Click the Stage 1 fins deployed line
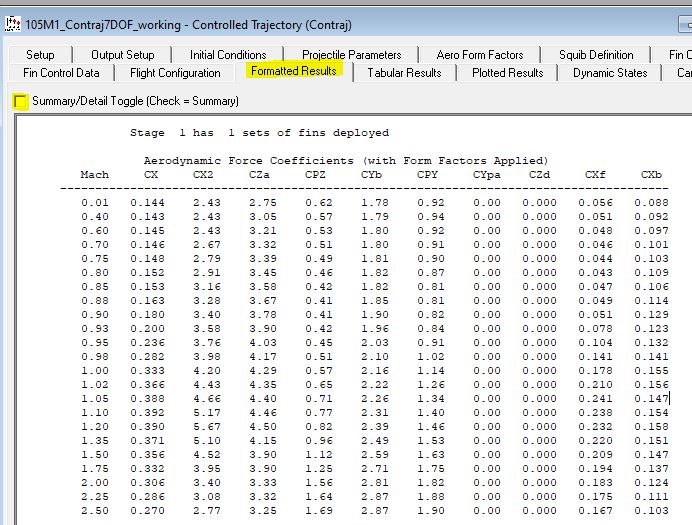The image size is (692, 525). [259, 132]
